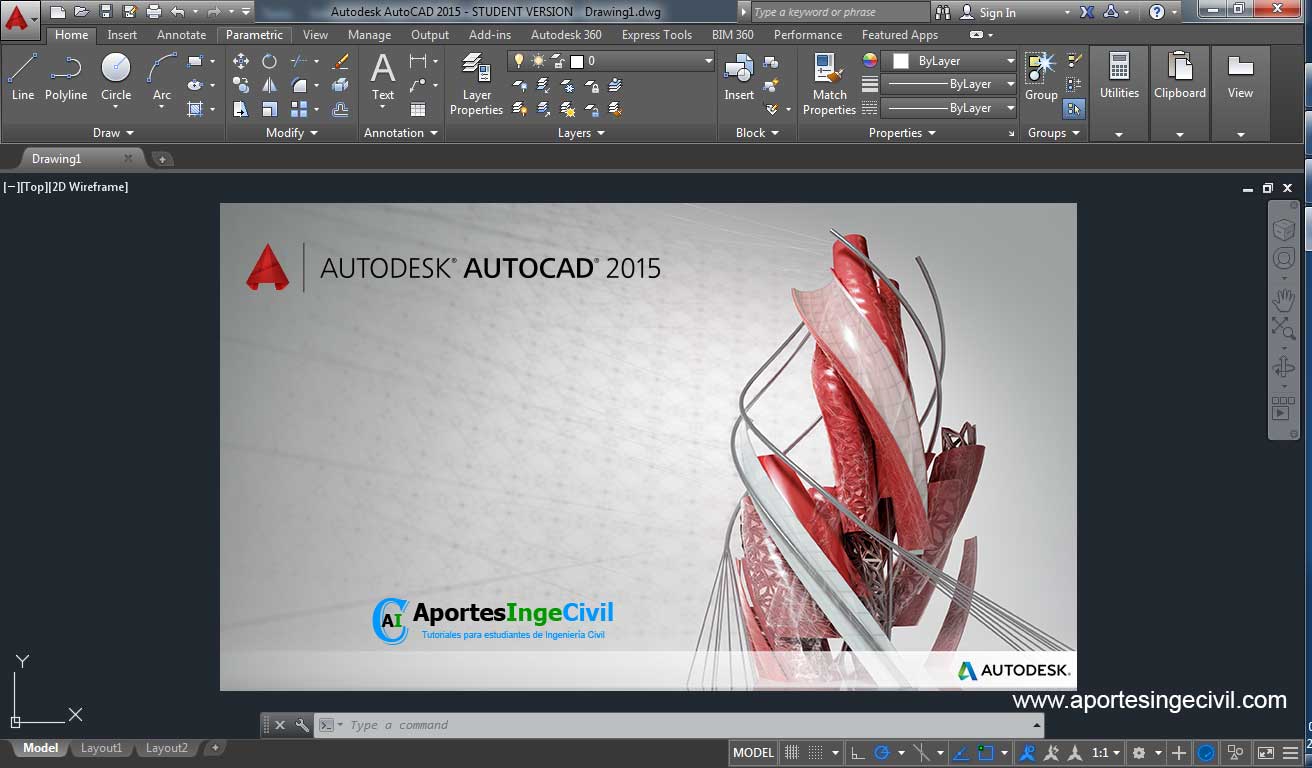Click Match Properties tool
The image size is (1312, 768).
[x=829, y=84]
